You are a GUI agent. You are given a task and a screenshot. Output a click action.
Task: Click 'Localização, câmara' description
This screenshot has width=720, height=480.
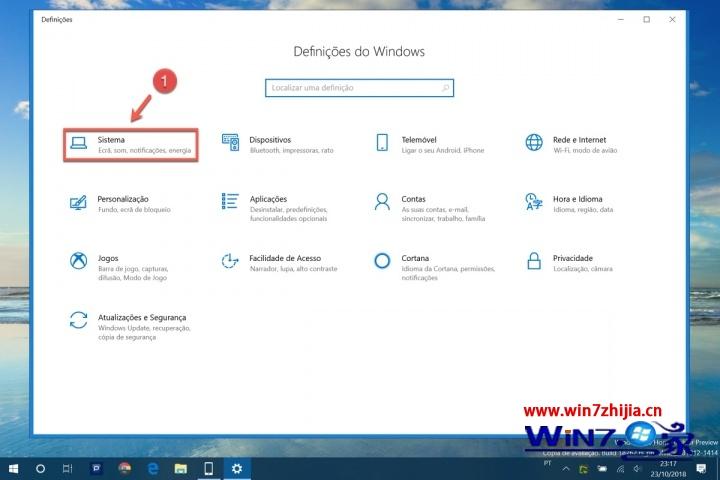[x=583, y=269]
